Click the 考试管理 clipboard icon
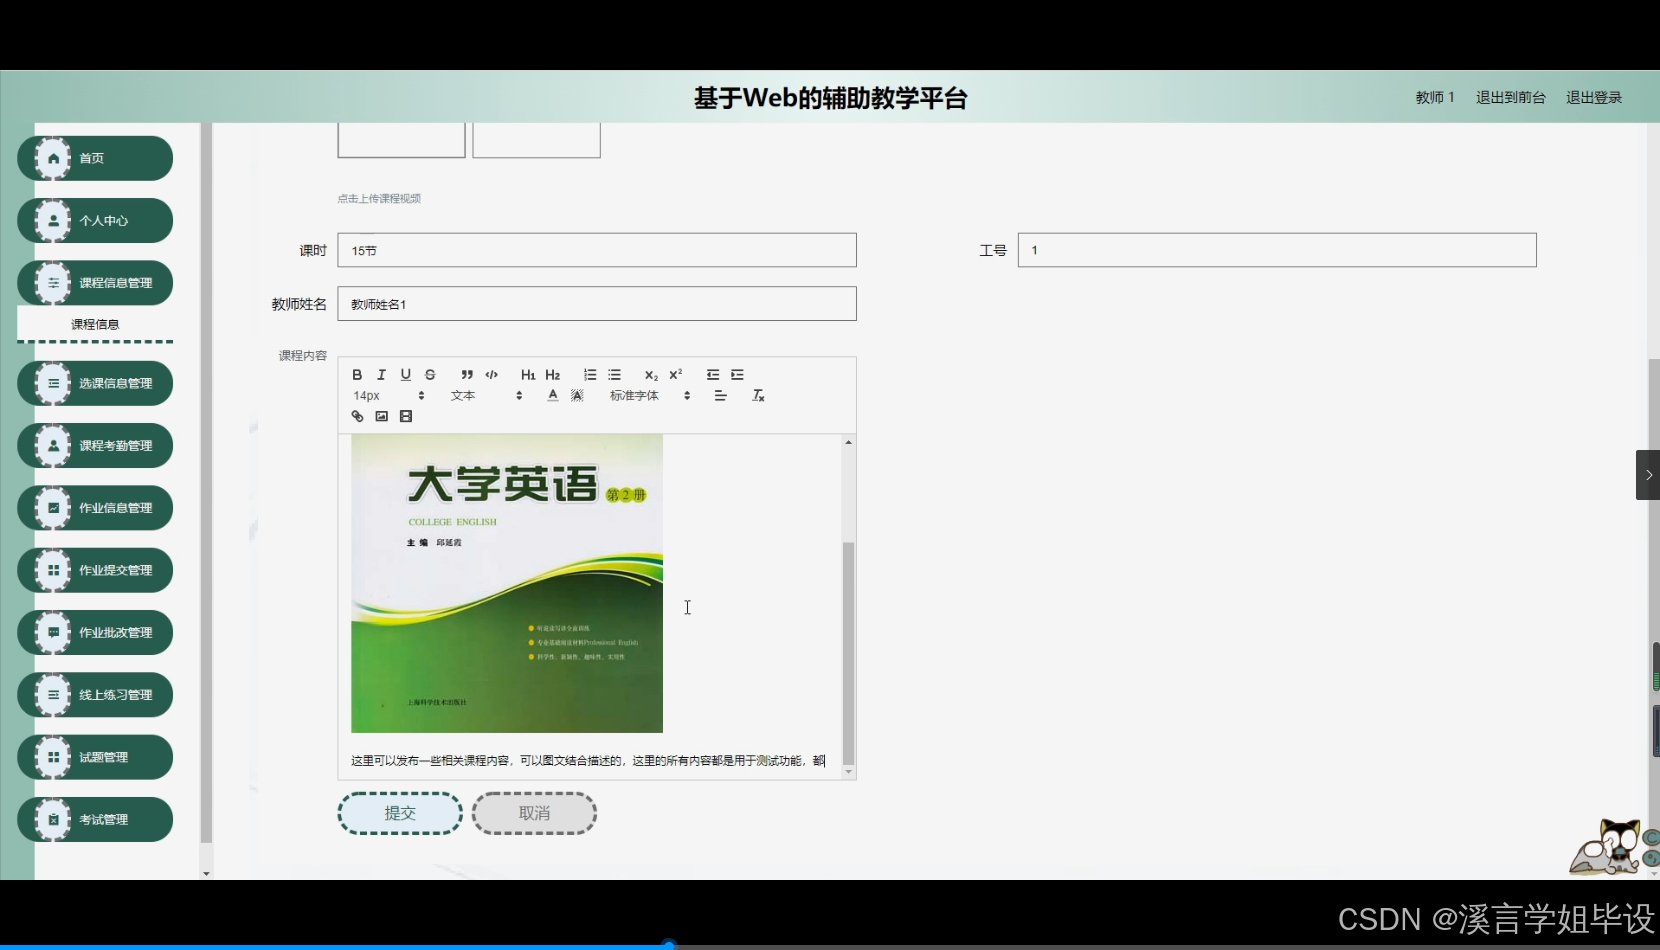The image size is (1660, 950). 53,820
